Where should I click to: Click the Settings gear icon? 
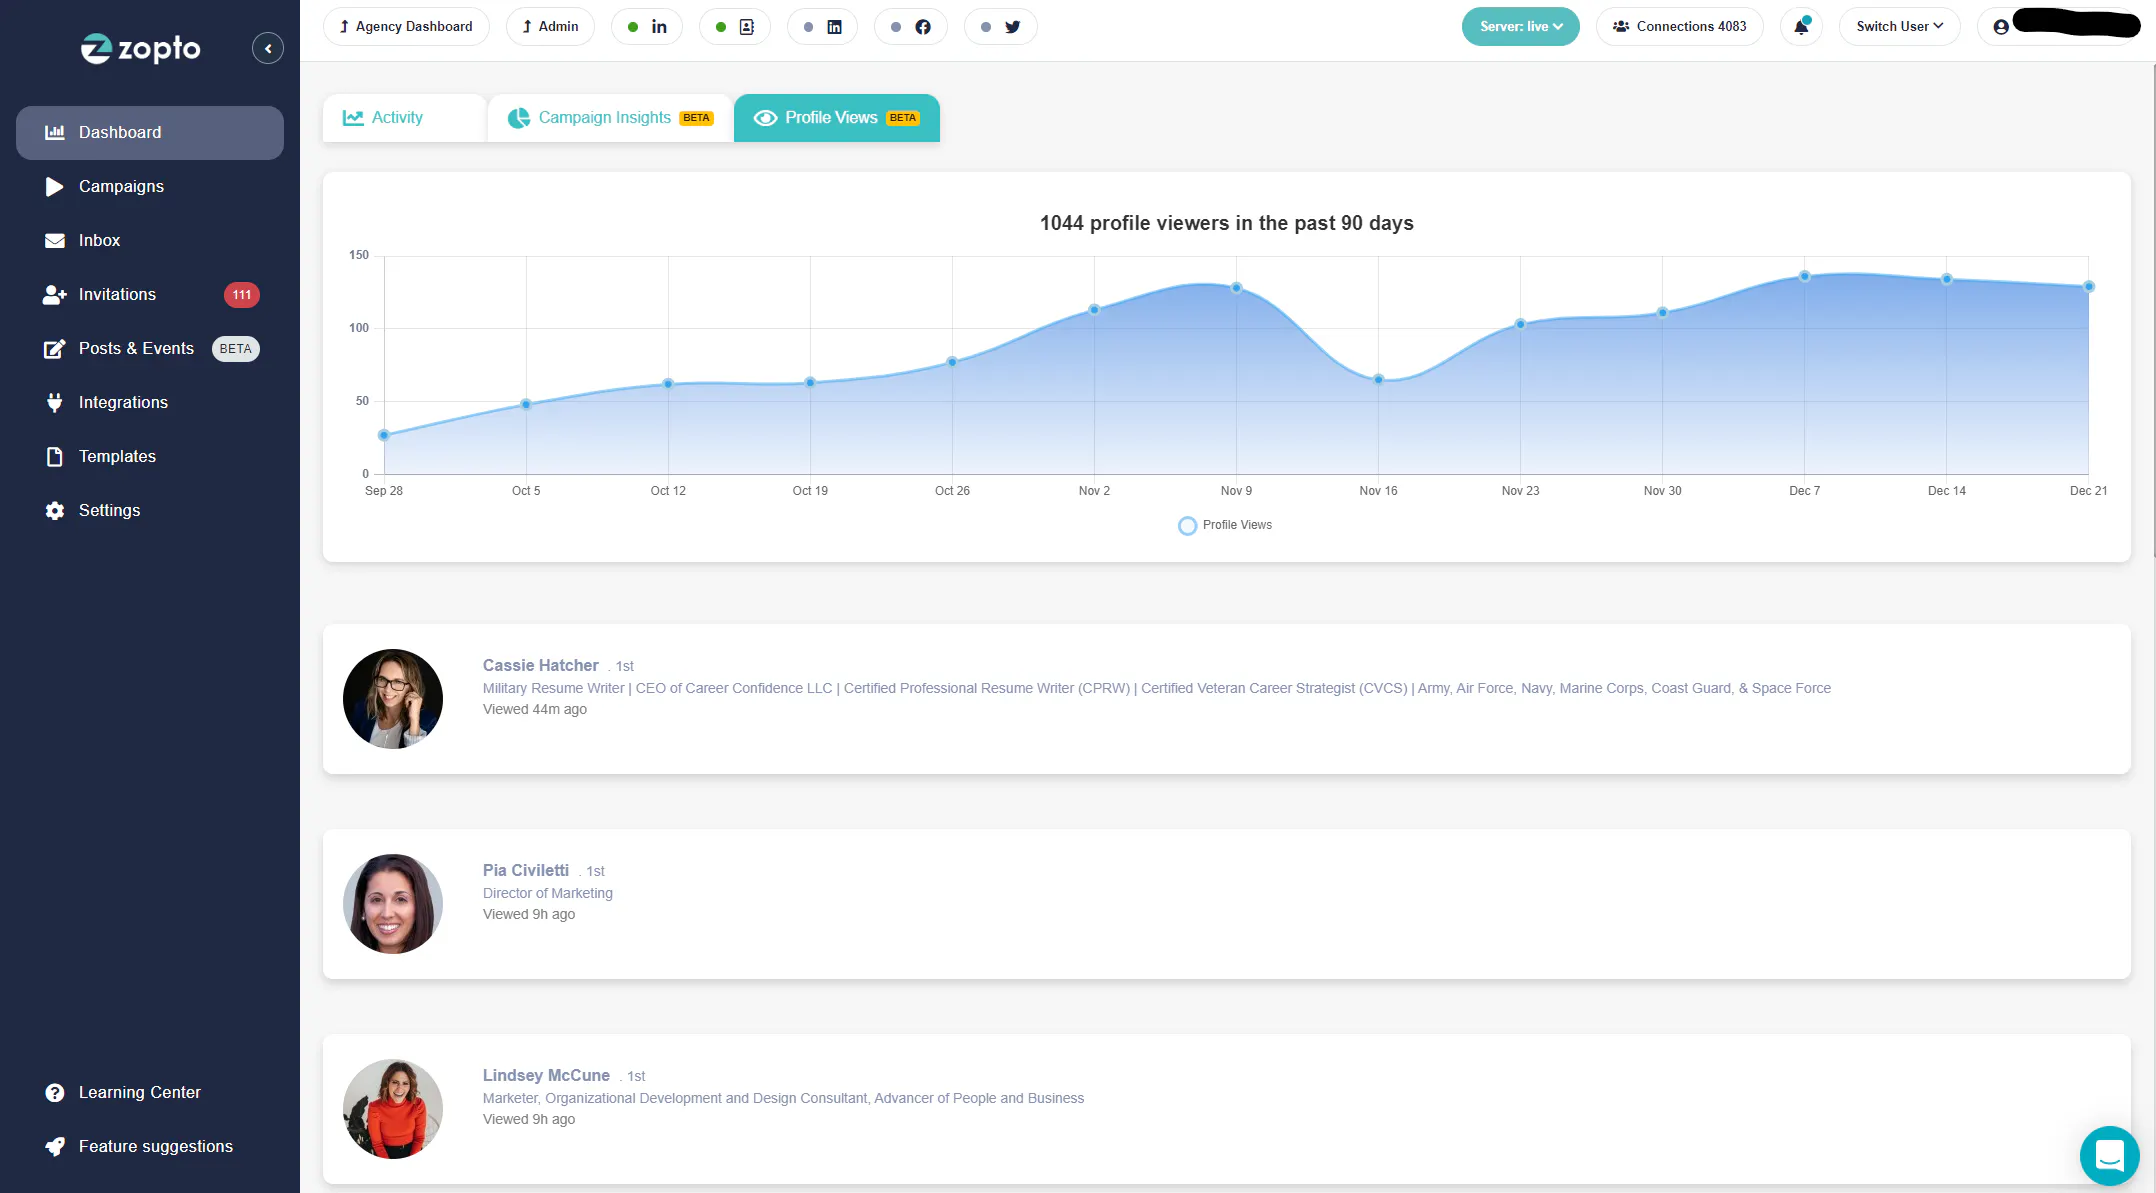(55, 510)
